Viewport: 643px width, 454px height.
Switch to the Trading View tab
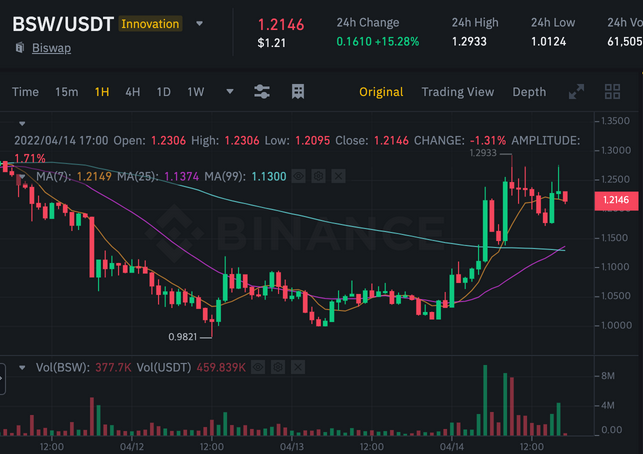click(458, 92)
